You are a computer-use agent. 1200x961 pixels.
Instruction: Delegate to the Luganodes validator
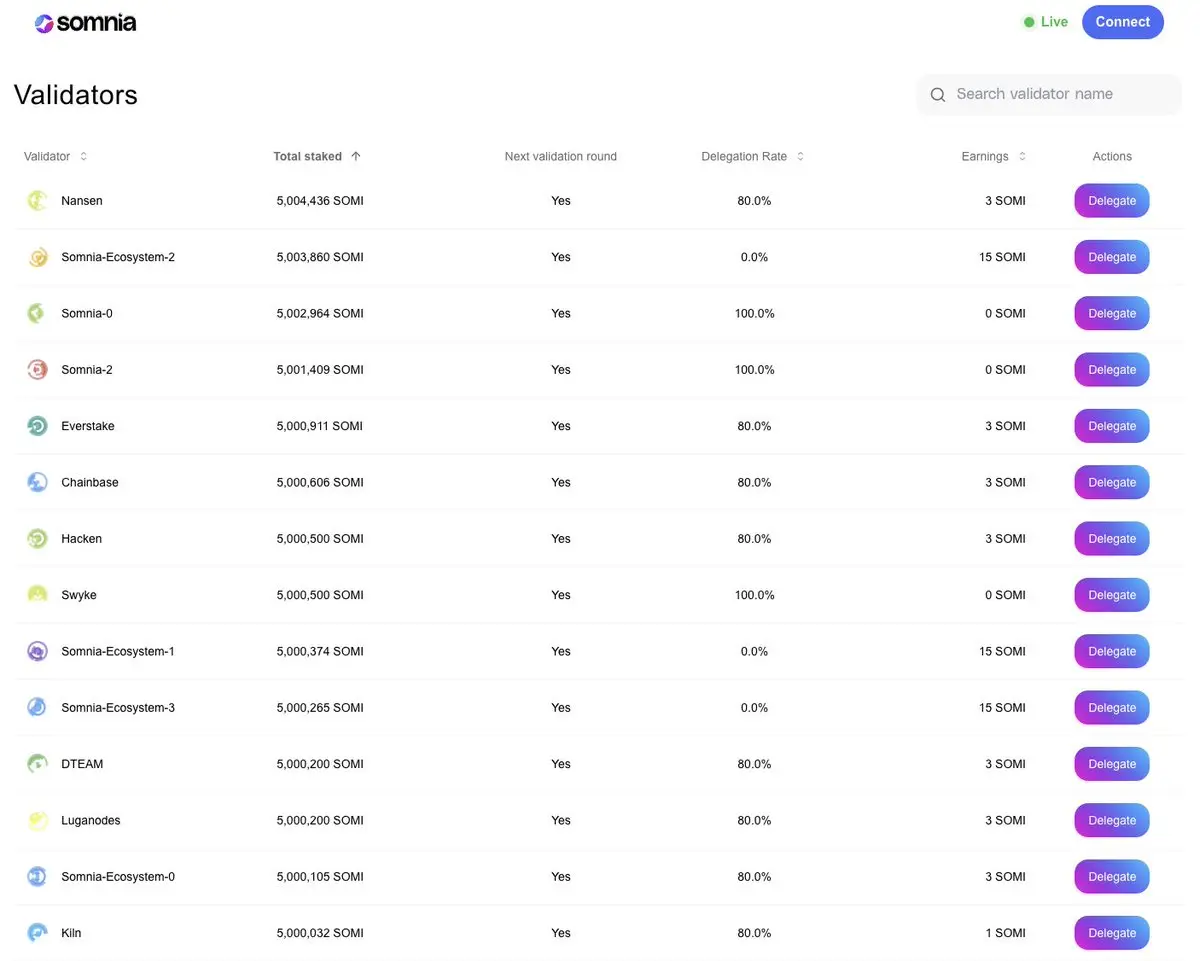coord(1112,820)
